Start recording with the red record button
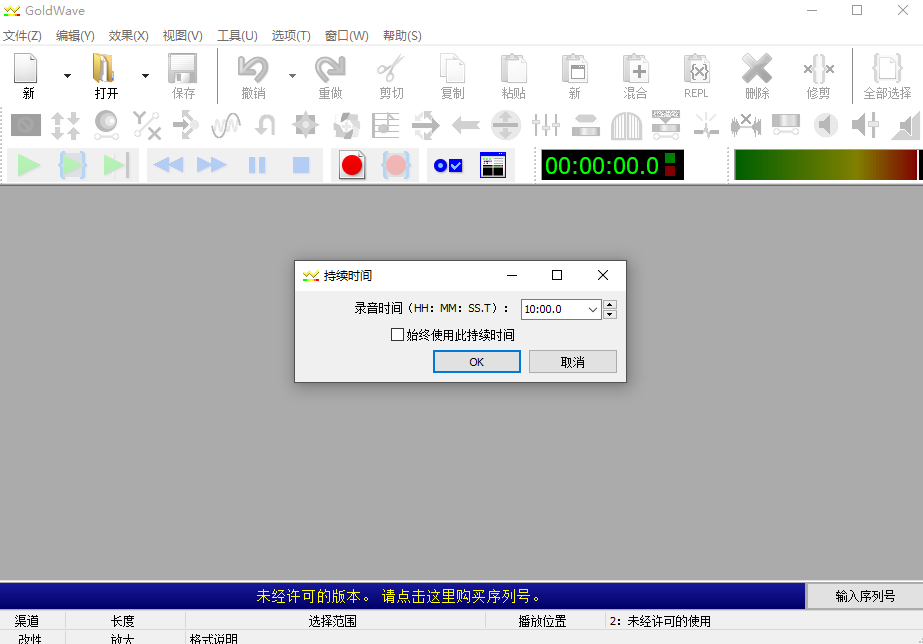 tap(352, 165)
